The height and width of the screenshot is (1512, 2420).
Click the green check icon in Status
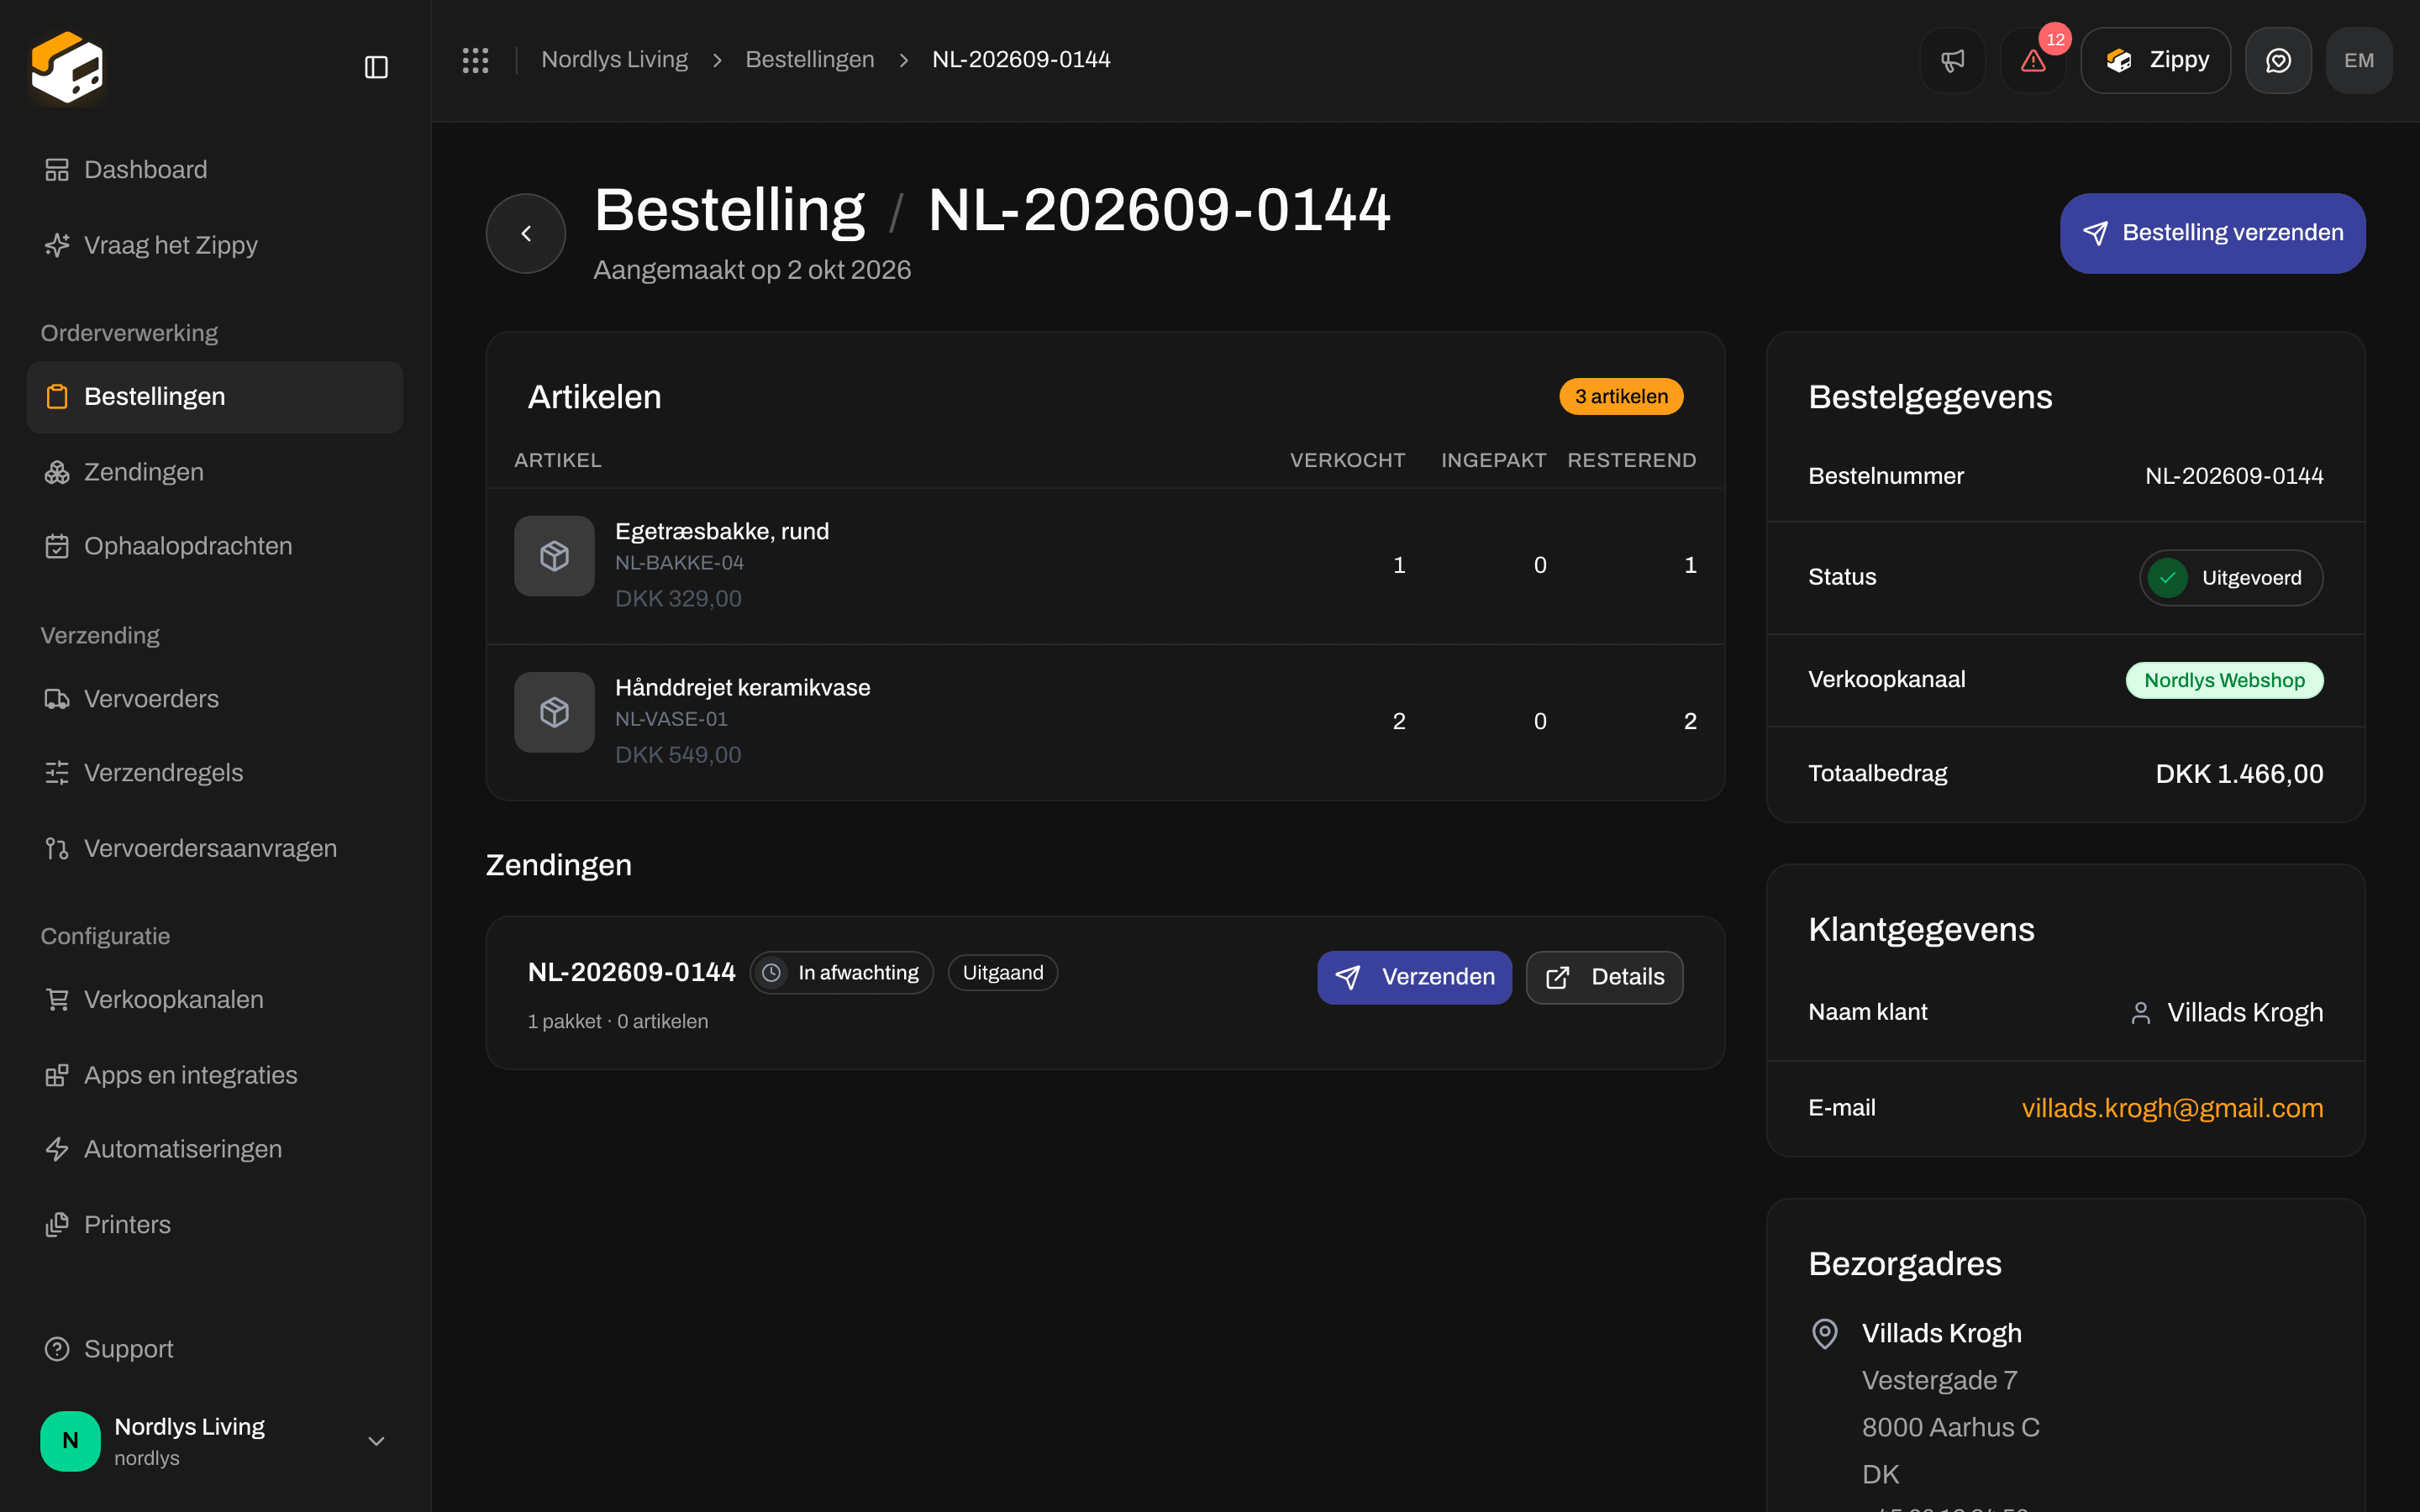tap(2167, 578)
